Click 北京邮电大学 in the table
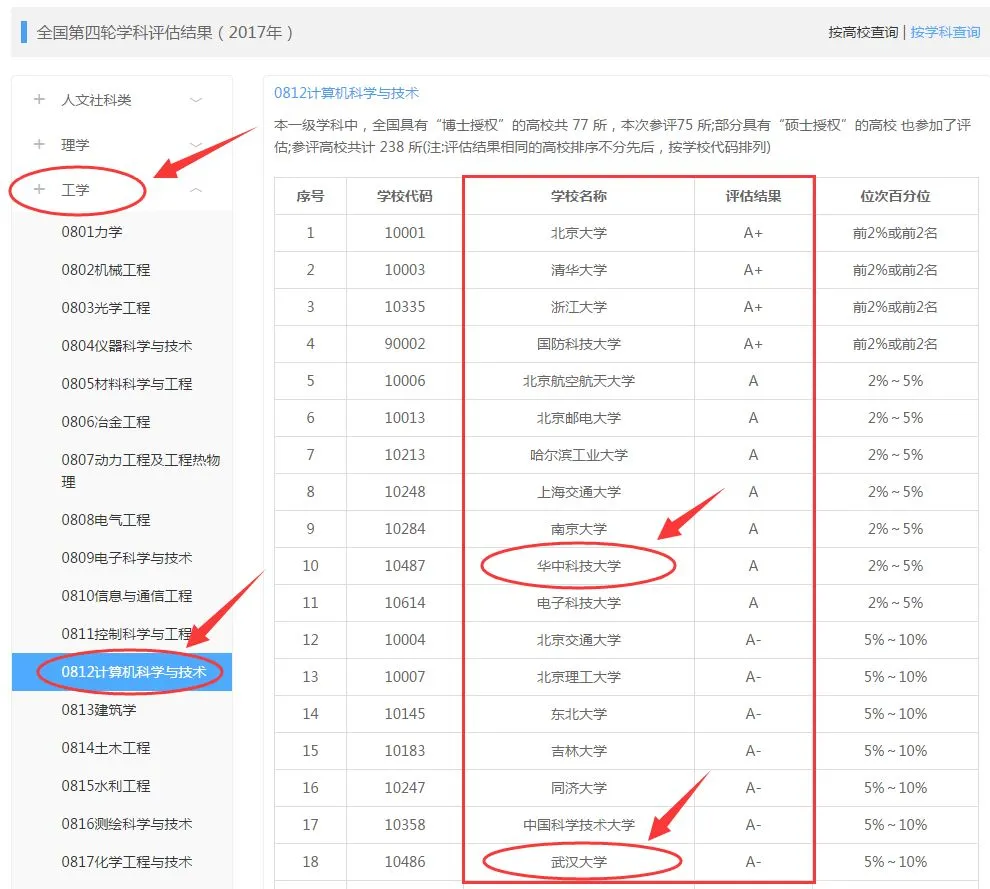The width and height of the screenshot is (990, 889). (578, 417)
